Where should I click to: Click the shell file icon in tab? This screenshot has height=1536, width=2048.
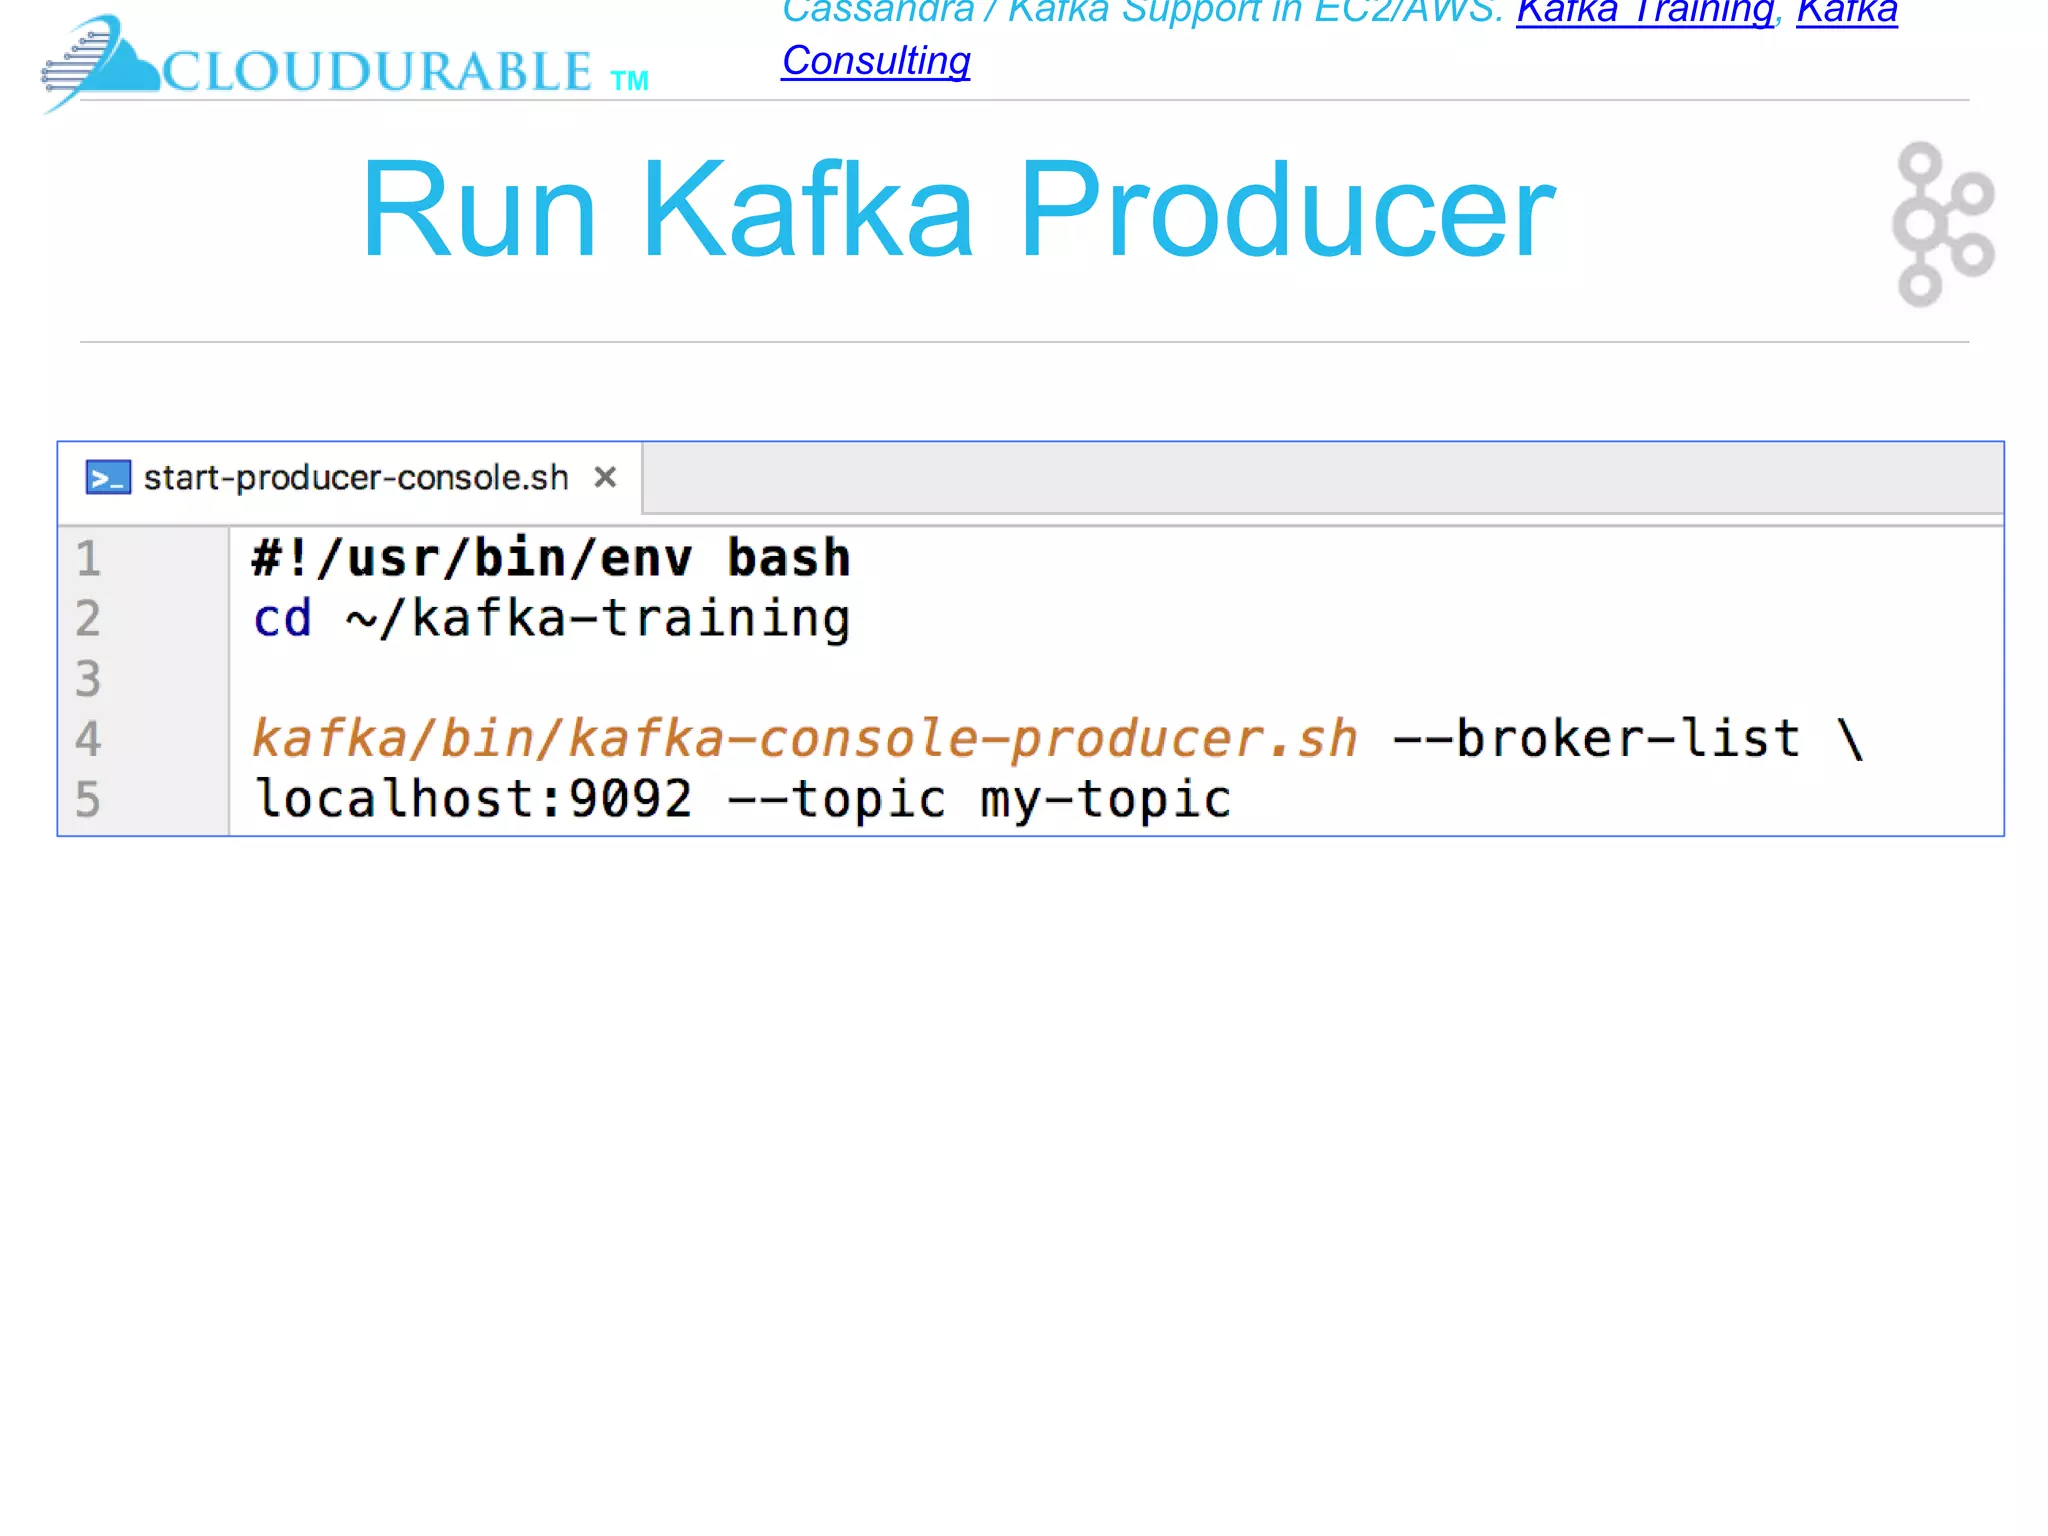pos(108,478)
